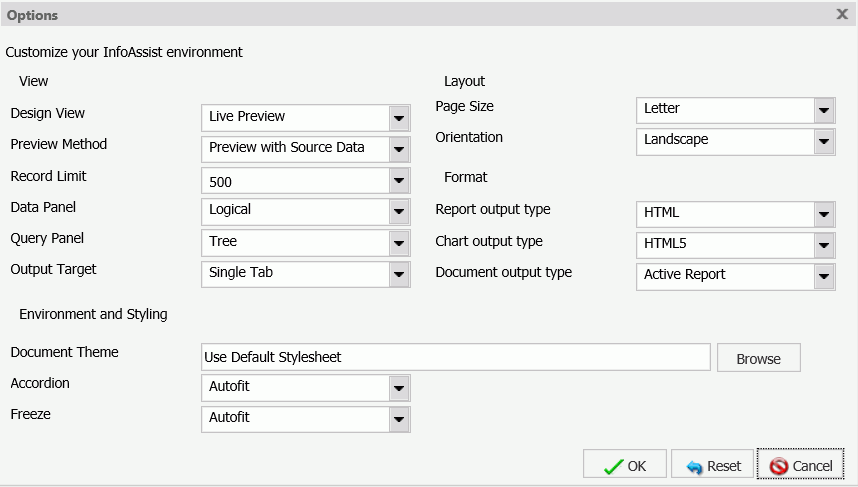Confirm settings with the OK button
The height and width of the screenshot is (487, 858).
pyautogui.click(x=625, y=464)
